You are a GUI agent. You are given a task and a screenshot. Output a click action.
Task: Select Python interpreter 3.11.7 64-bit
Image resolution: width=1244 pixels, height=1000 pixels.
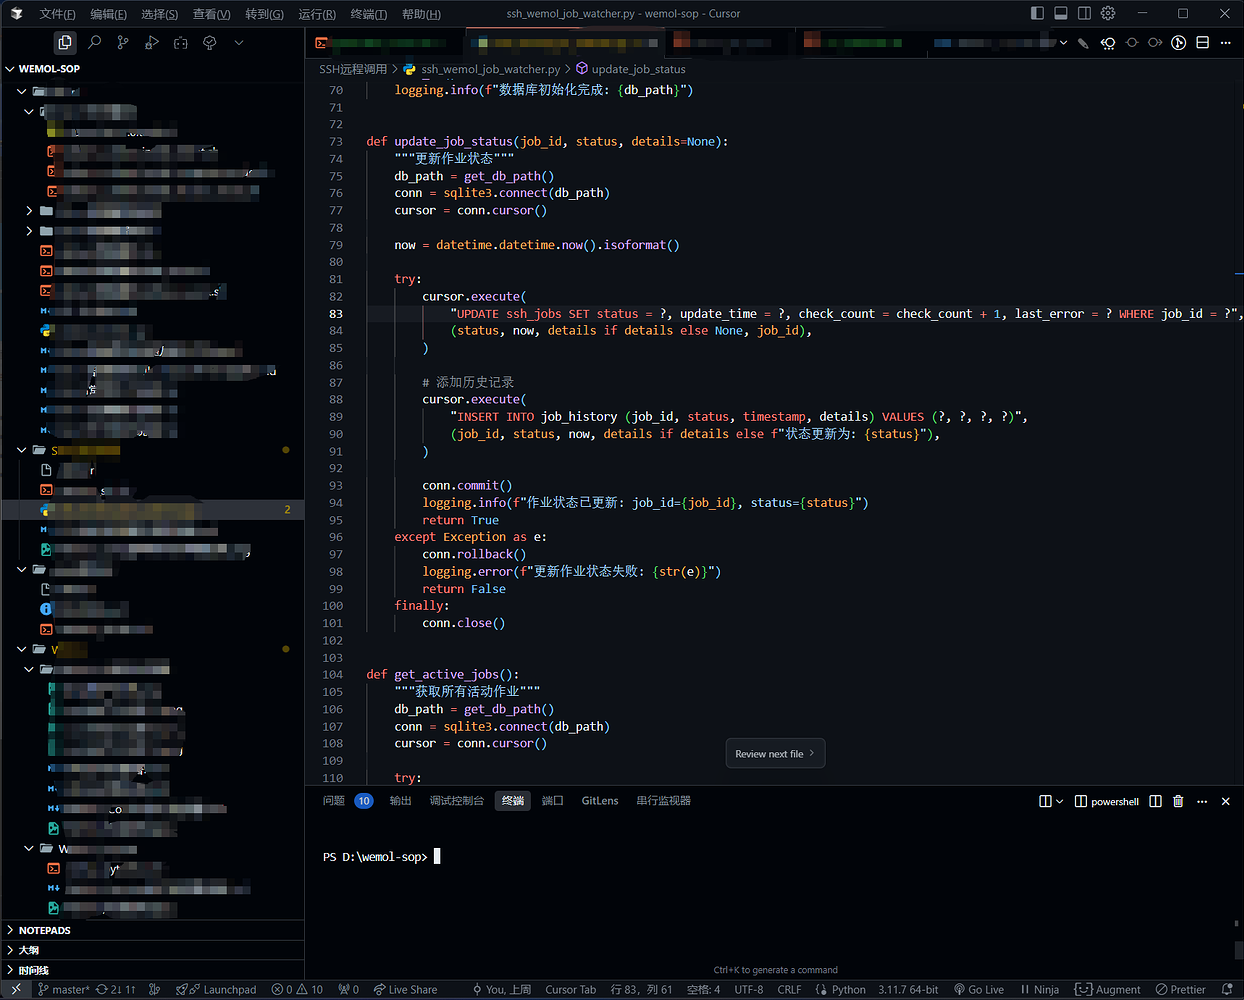click(908, 990)
